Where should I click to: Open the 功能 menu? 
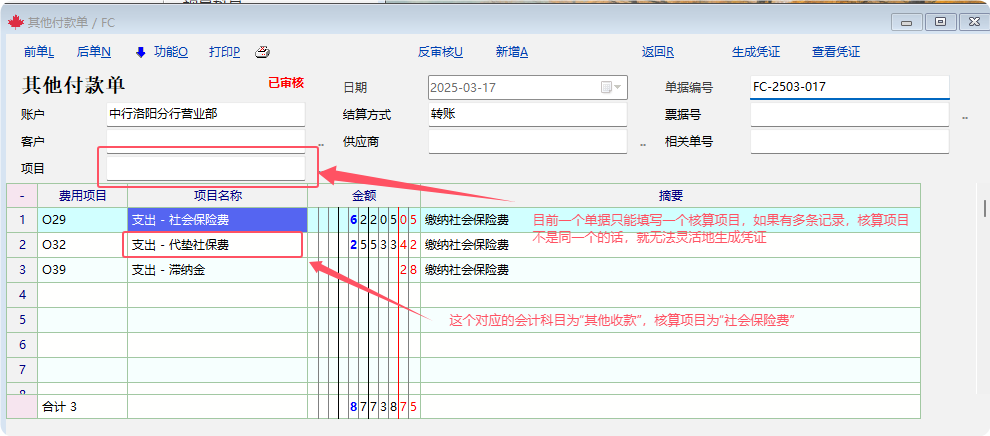tap(170, 52)
